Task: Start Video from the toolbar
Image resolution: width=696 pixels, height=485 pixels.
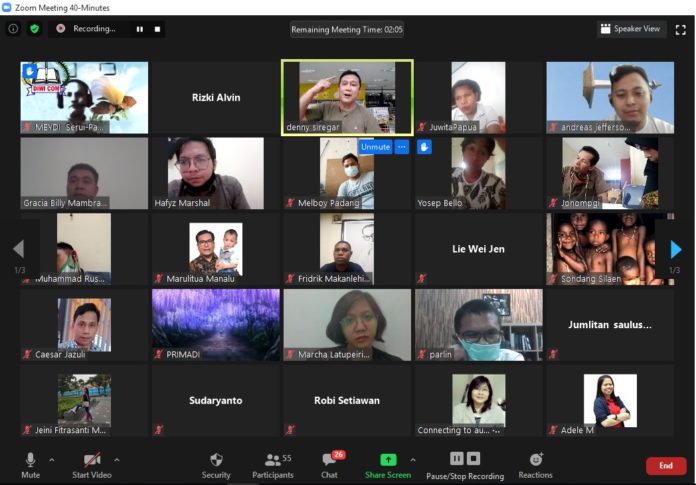Action: (x=92, y=465)
